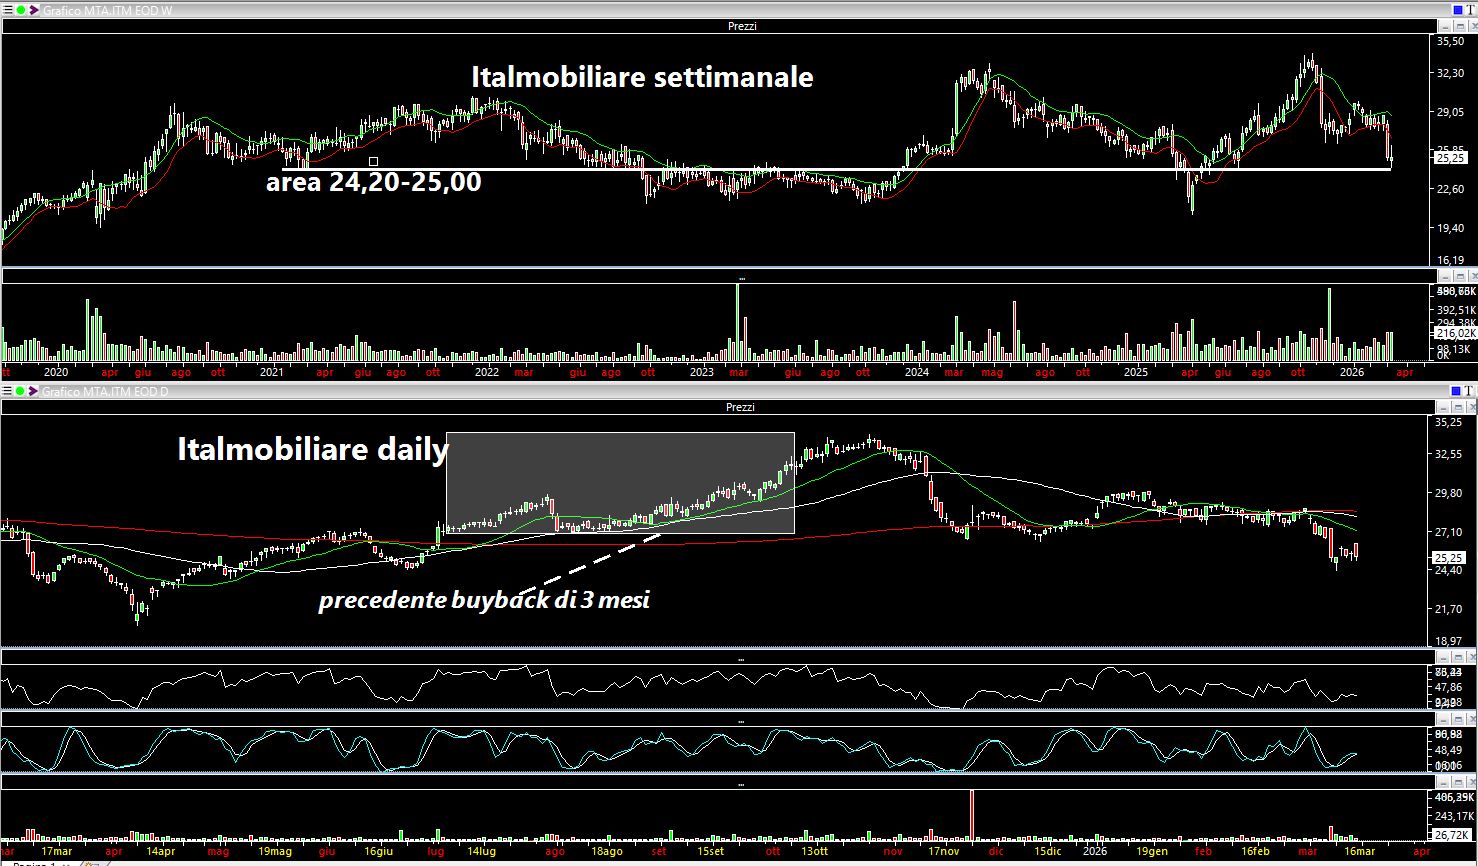Image resolution: width=1478 pixels, height=866 pixels.
Task: Maximize the daily Prezzi price panel
Action: point(1457,407)
